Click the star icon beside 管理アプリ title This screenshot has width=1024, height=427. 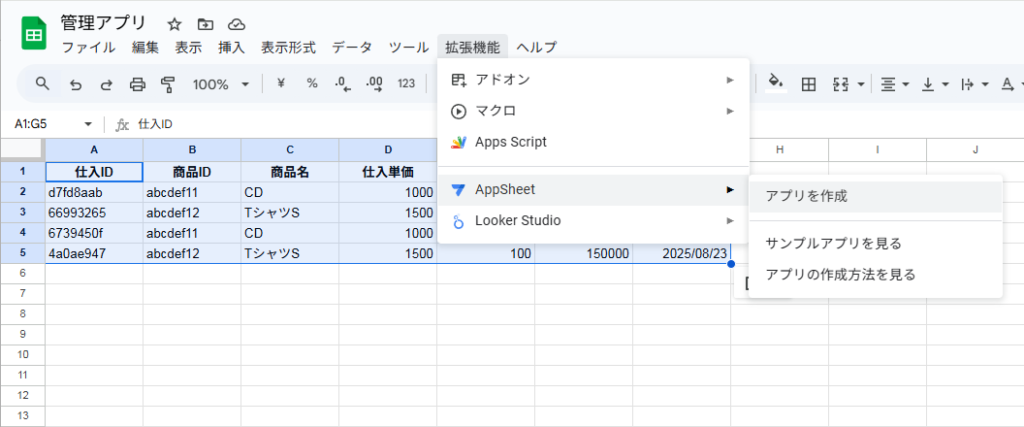coord(174,23)
